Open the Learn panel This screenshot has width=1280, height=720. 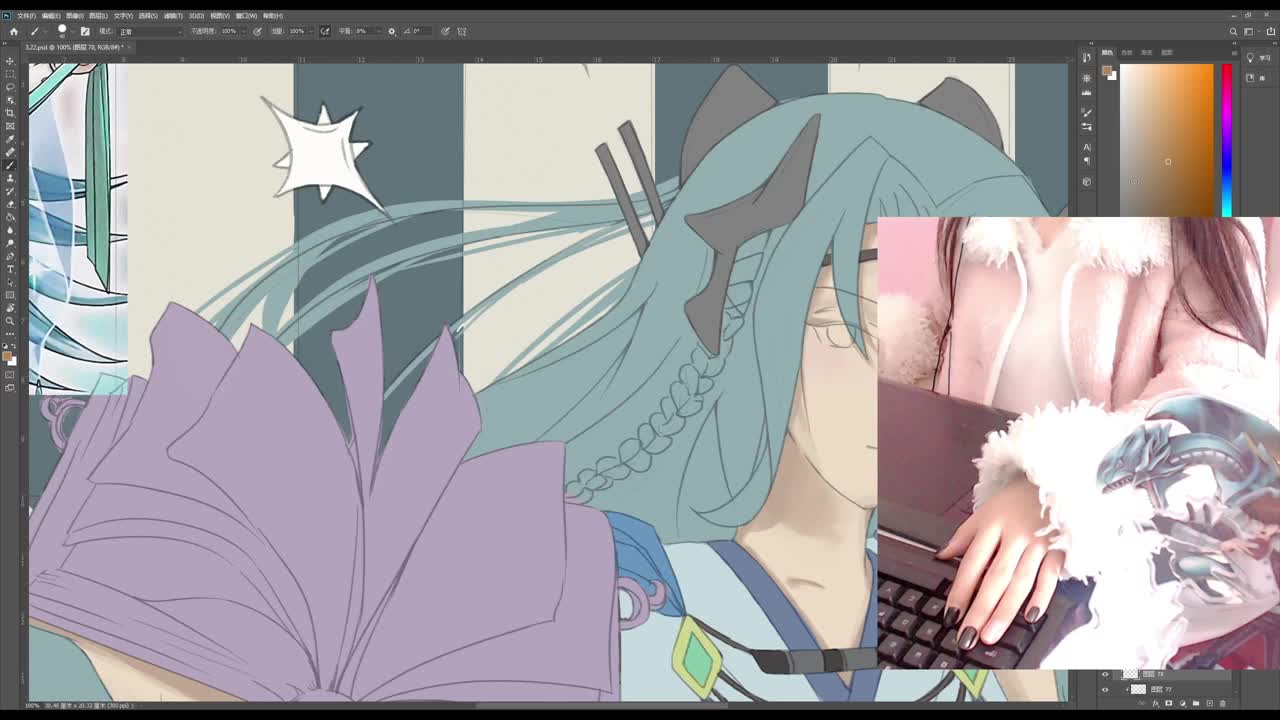(x=1260, y=58)
